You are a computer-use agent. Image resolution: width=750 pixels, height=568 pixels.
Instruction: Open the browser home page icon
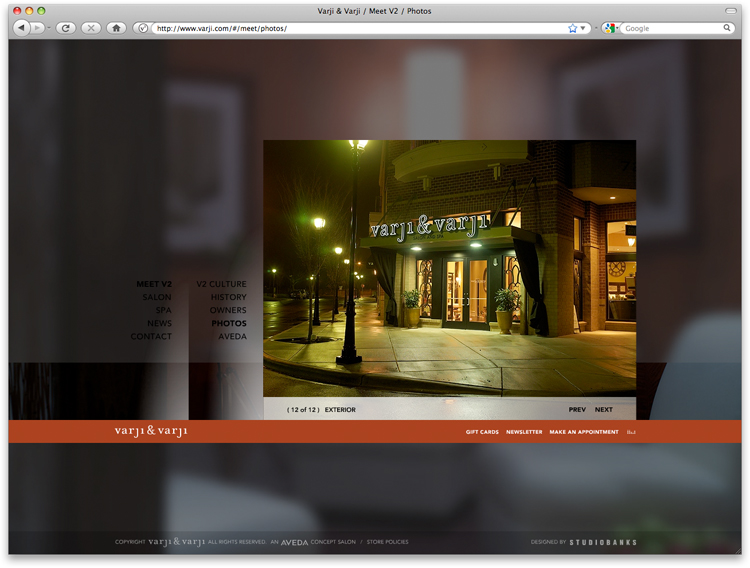point(116,28)
